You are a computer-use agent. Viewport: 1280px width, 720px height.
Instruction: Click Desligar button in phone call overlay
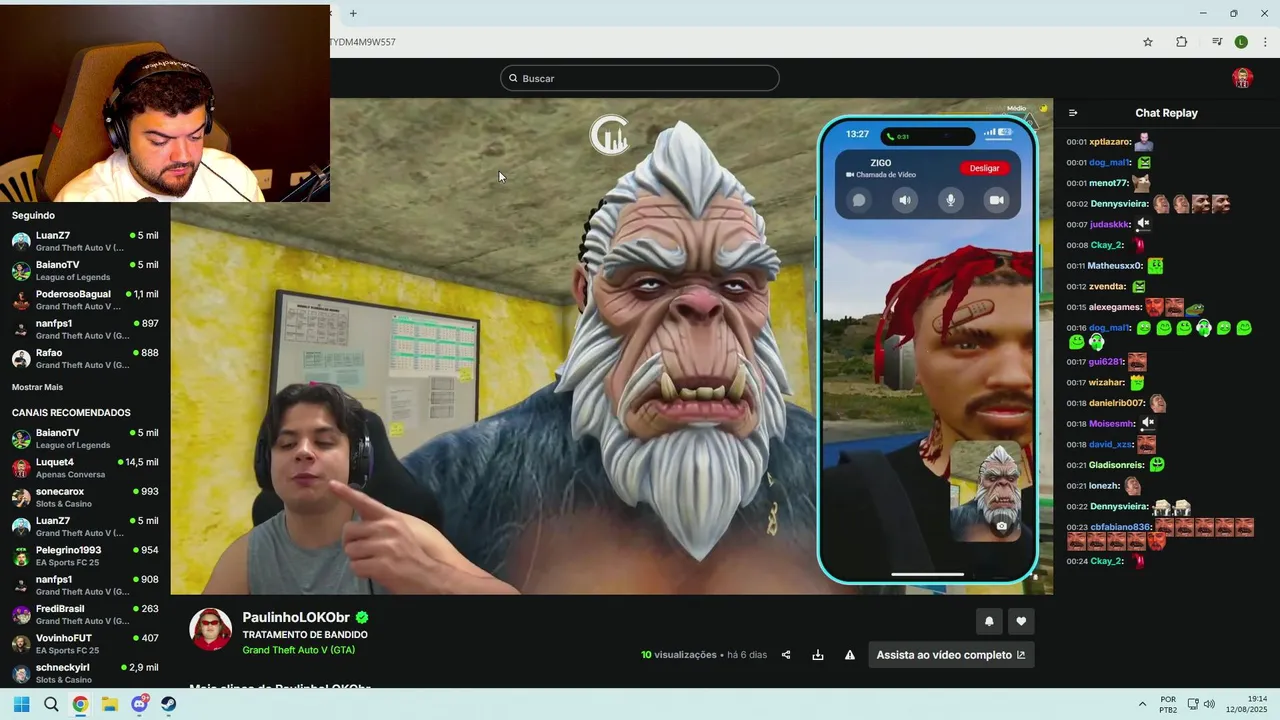pos(984,168)
